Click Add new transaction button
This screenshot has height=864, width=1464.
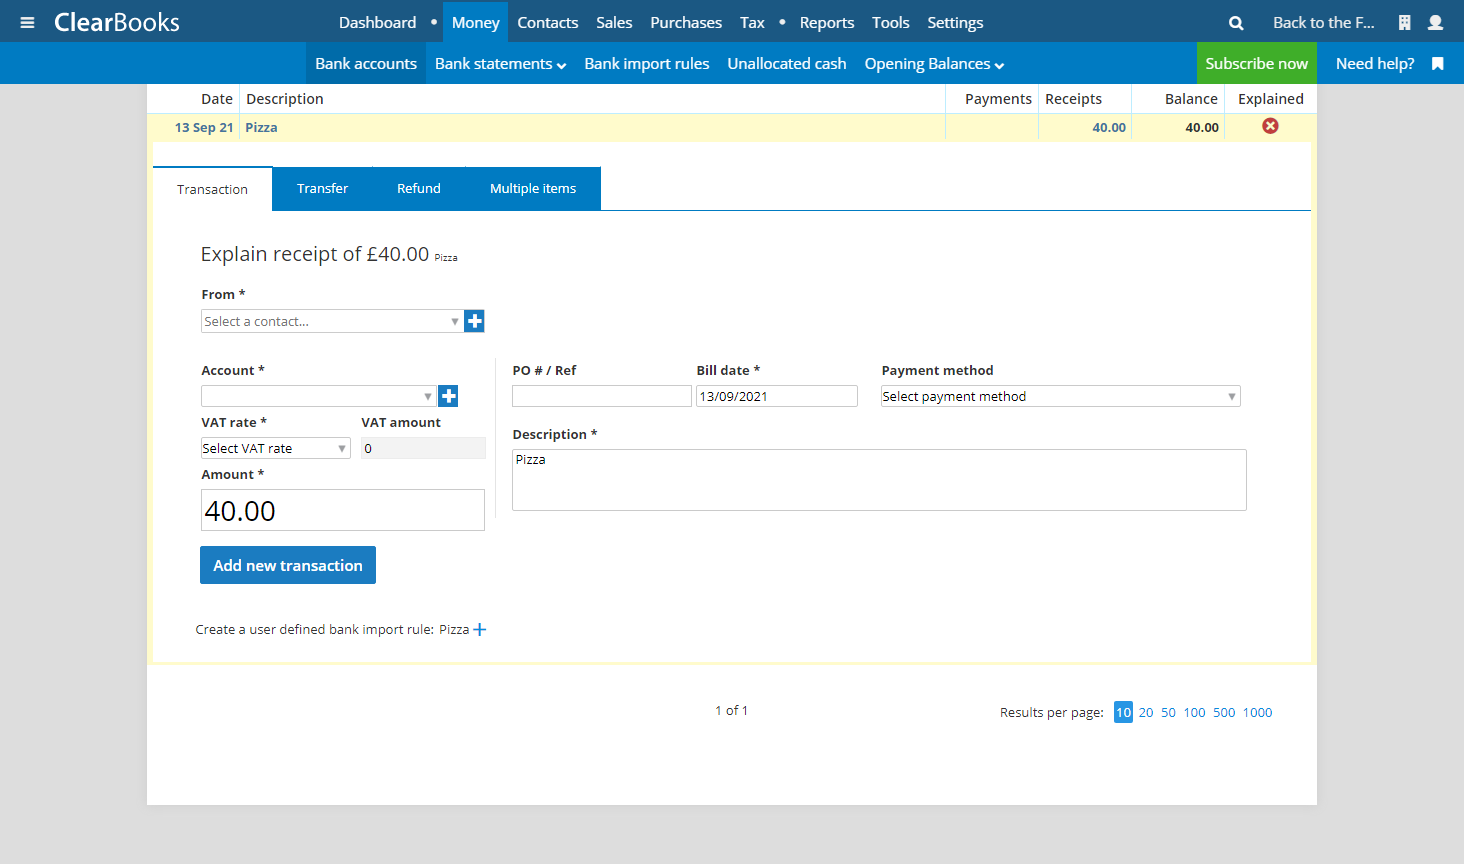[288, 565]
